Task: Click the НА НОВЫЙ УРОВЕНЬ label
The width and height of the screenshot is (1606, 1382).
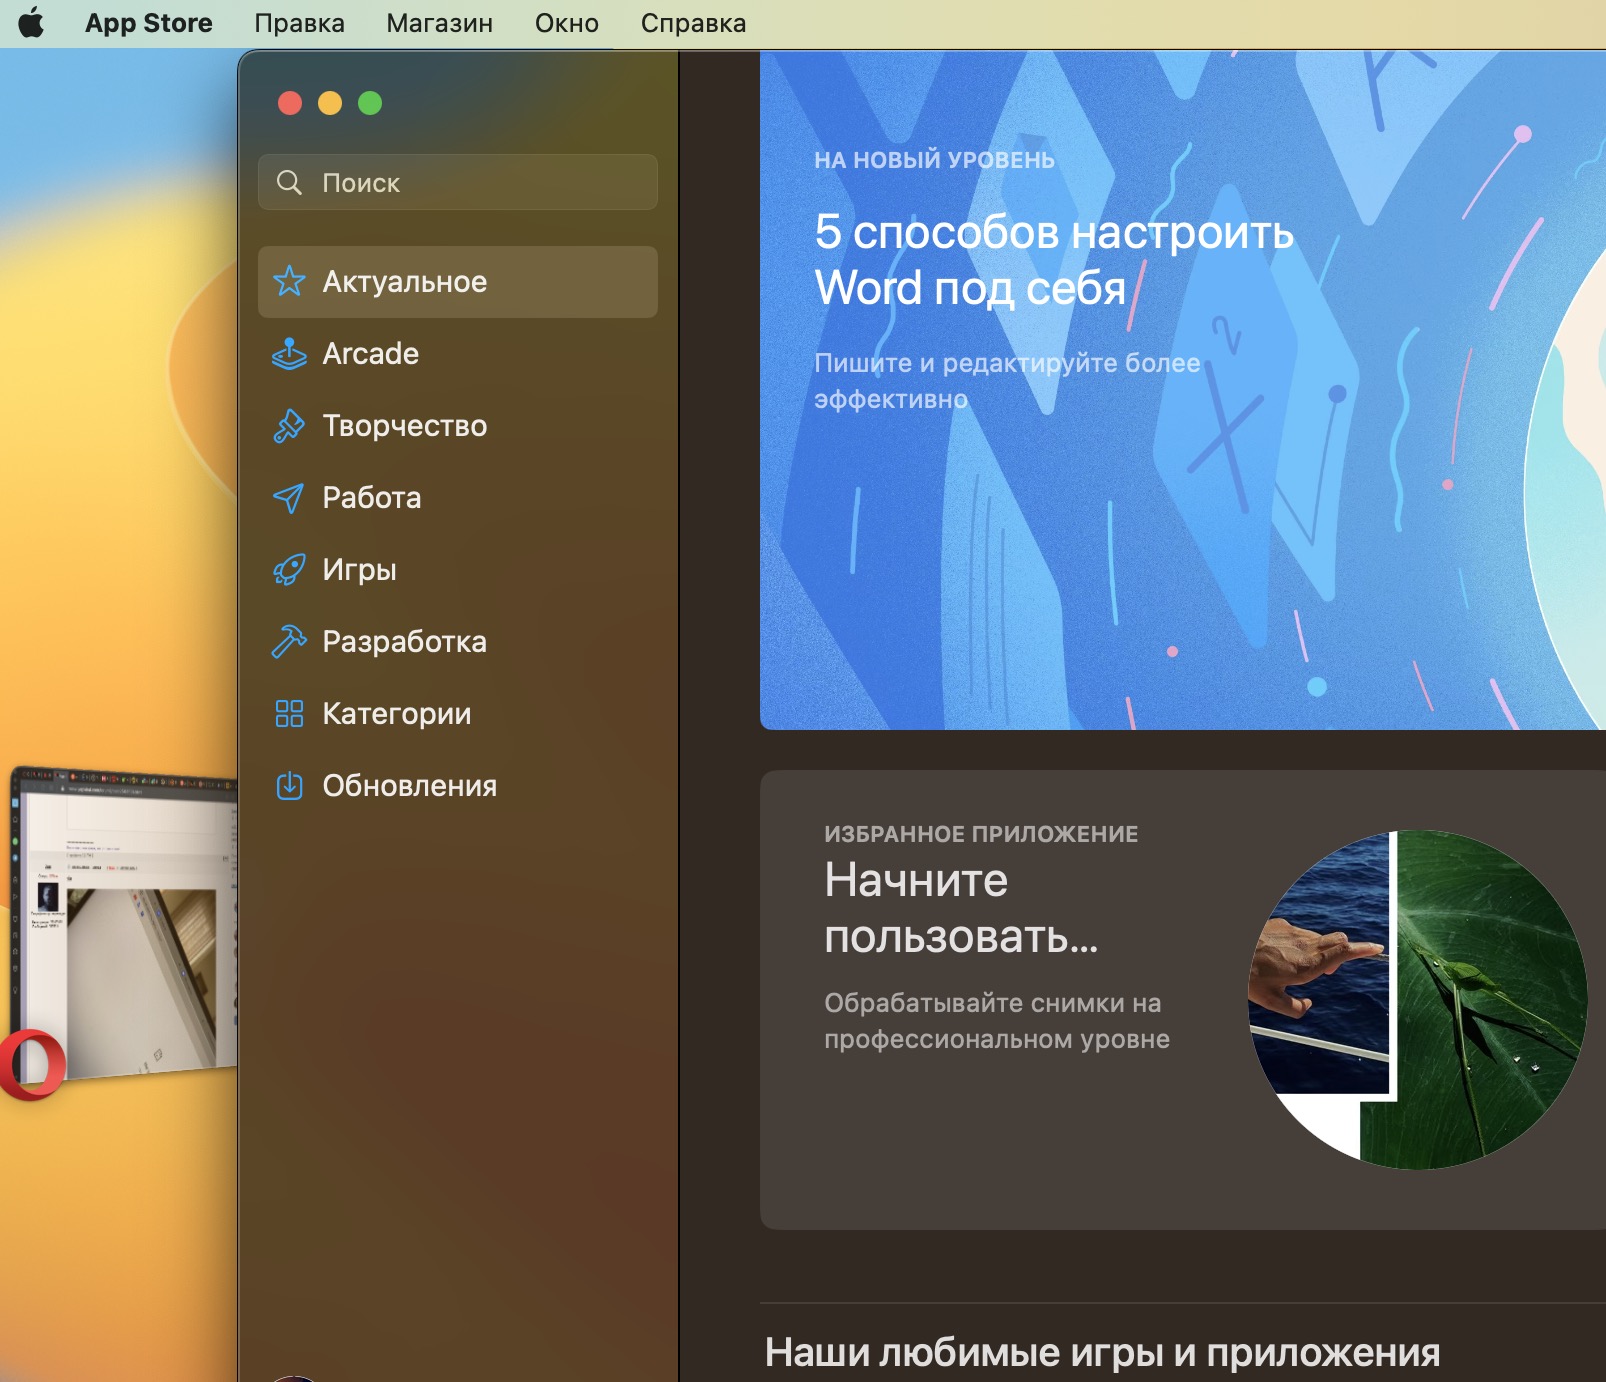Action: click(934, 160)
